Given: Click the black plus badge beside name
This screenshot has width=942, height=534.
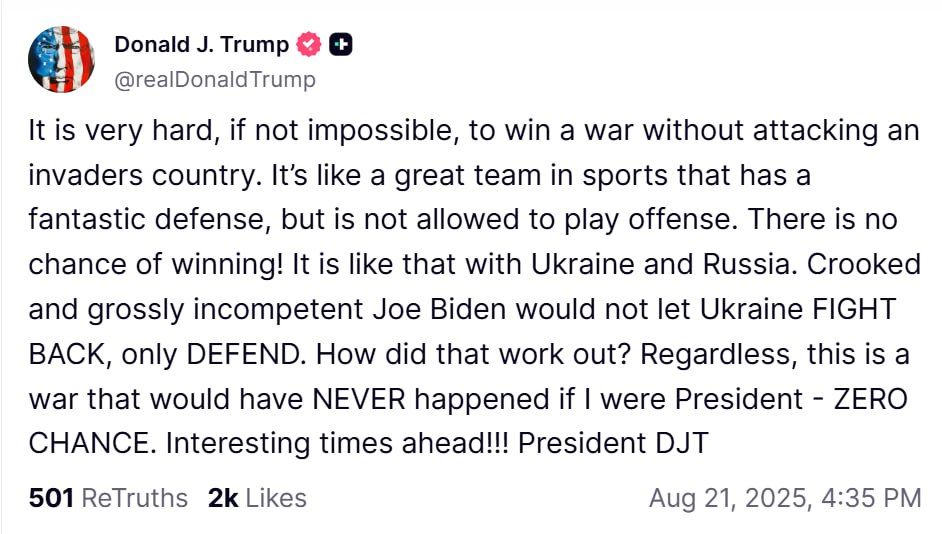Looking at the screenshot, I should pos(341,44).
